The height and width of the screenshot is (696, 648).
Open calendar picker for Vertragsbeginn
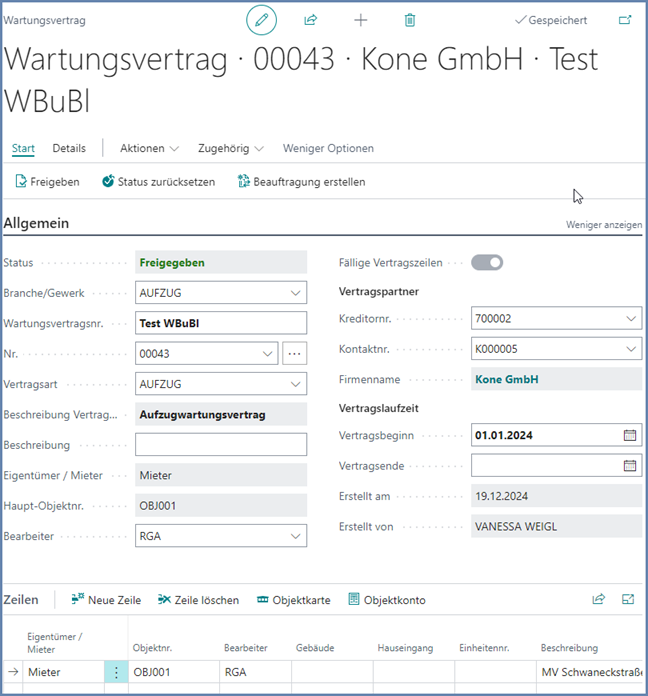(630, 435)
